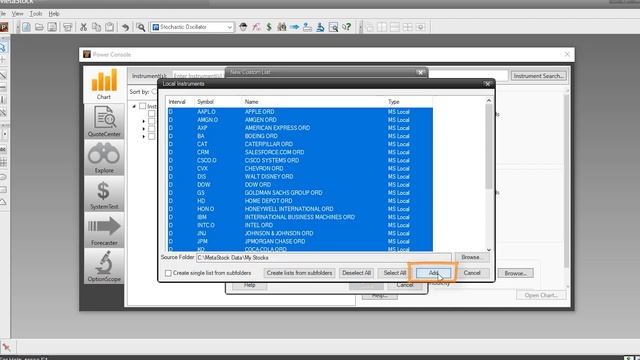The width and height of the screenshot is (640, 360).
Task: Click the binoculars Explorer toolbar icon
Action: 282,27
